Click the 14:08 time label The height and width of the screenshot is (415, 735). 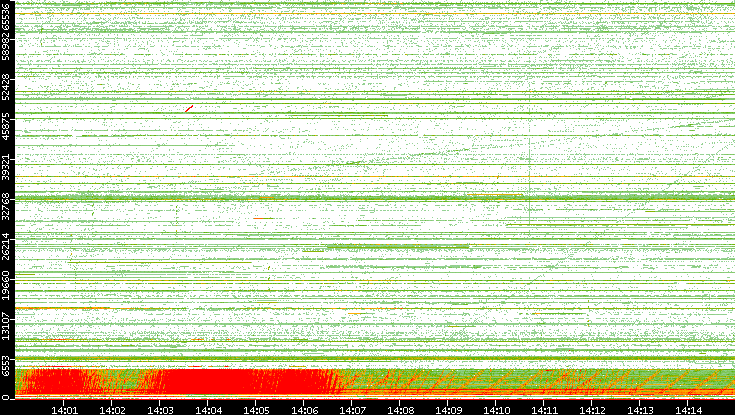click(401, 408)
